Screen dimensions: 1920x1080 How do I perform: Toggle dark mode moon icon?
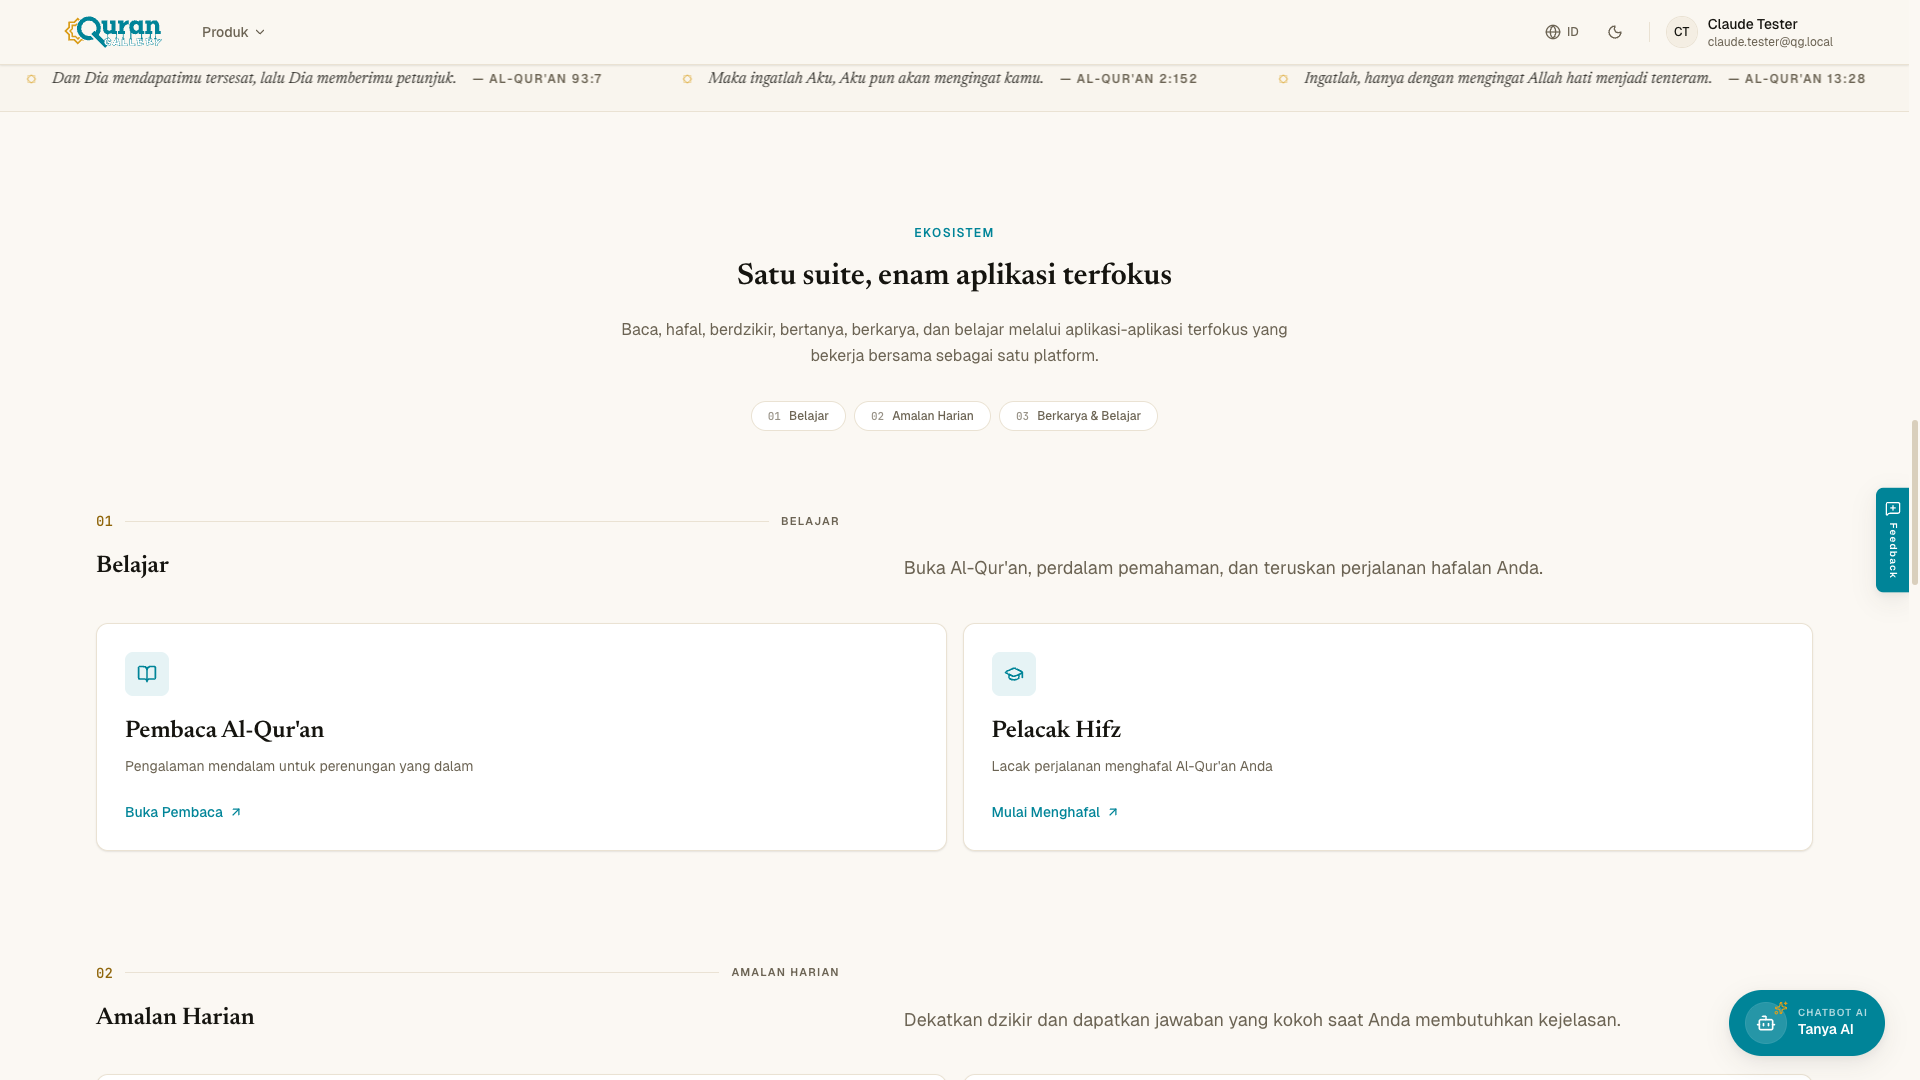1615,32
